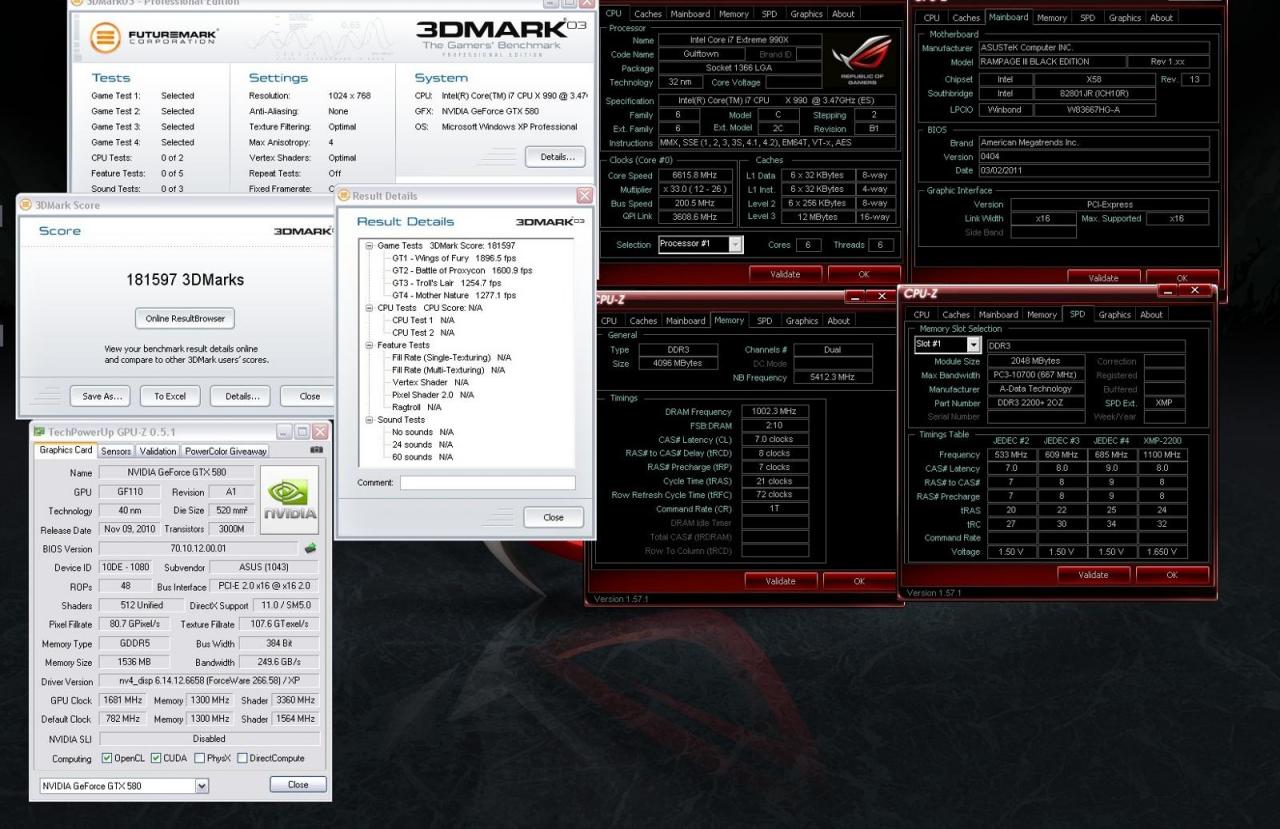Collapse the CPU Tests tree node

tap(368, 308)
